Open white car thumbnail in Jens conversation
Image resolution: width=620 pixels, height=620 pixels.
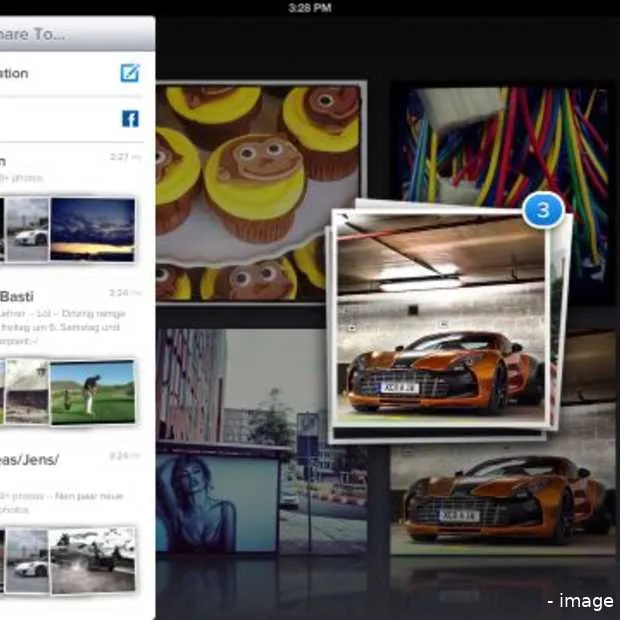coord(27,561)
